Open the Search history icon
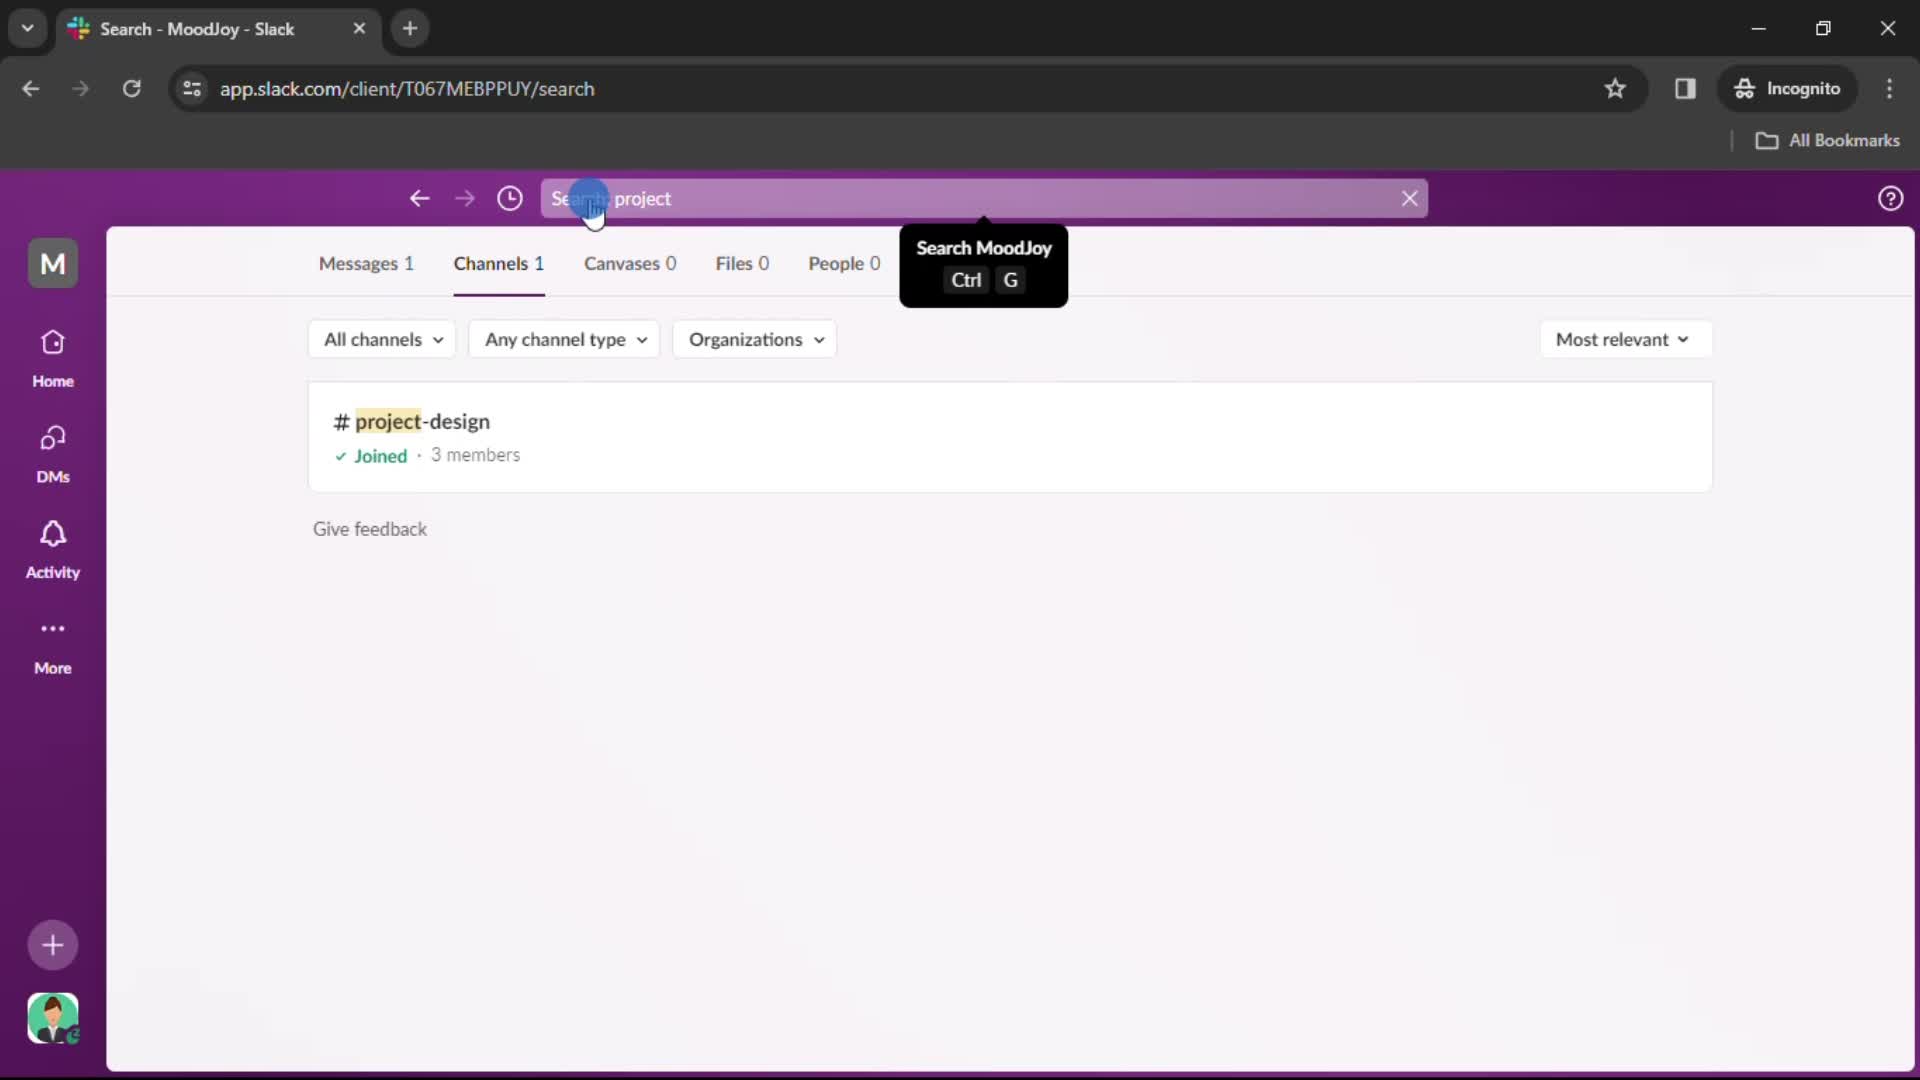Screen dimensions: 1920x1080 tap(509, 196)
